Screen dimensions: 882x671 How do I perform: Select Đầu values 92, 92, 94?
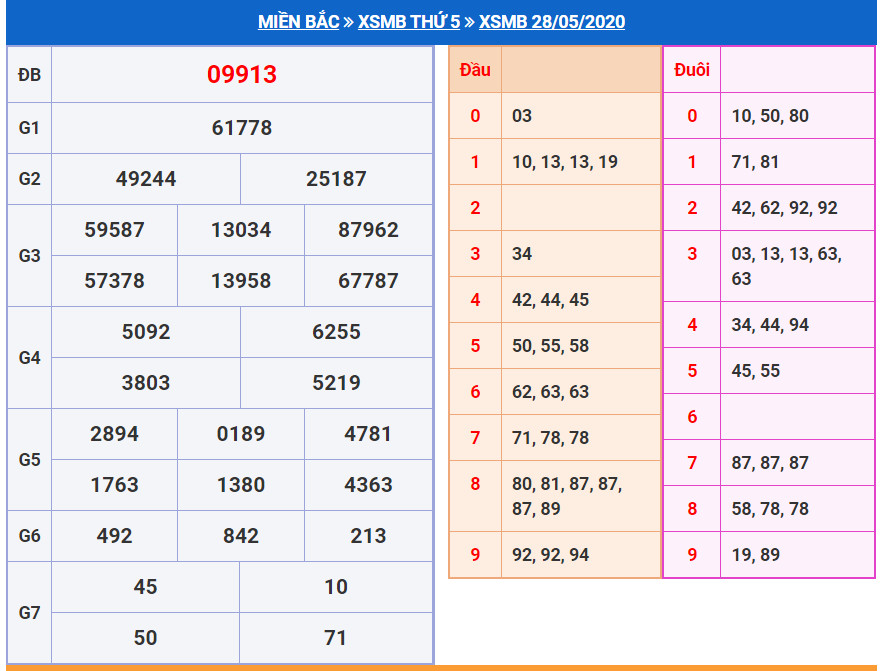pos(551,555)
